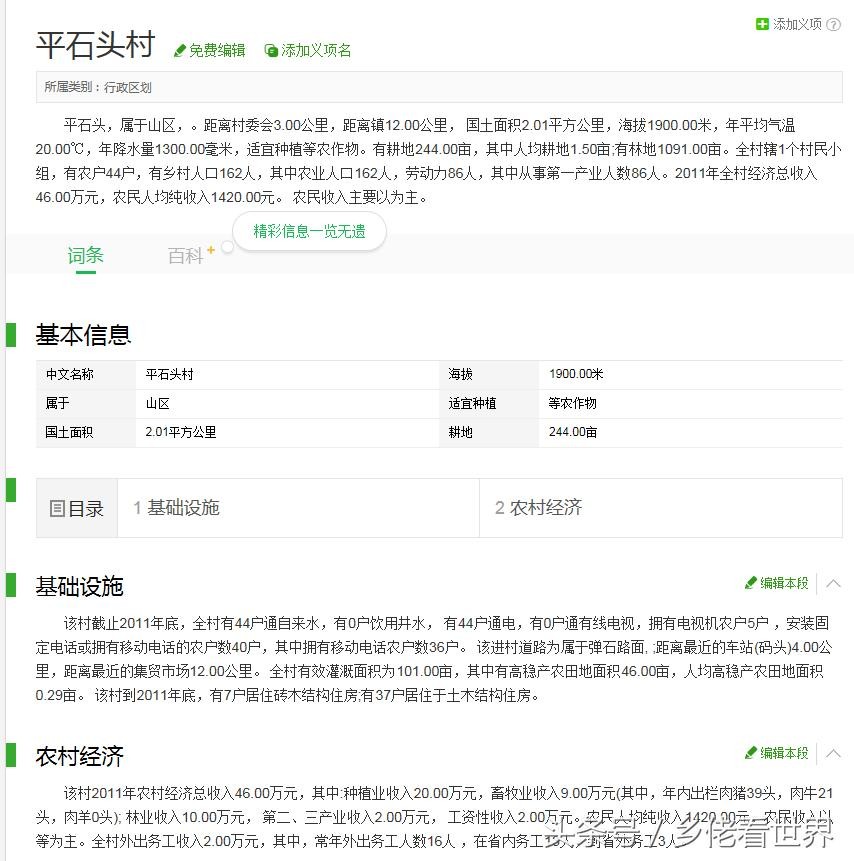Click the 添加义项名 link near the title
This screenshot has width=854, height=861.
tap(315, 50)
